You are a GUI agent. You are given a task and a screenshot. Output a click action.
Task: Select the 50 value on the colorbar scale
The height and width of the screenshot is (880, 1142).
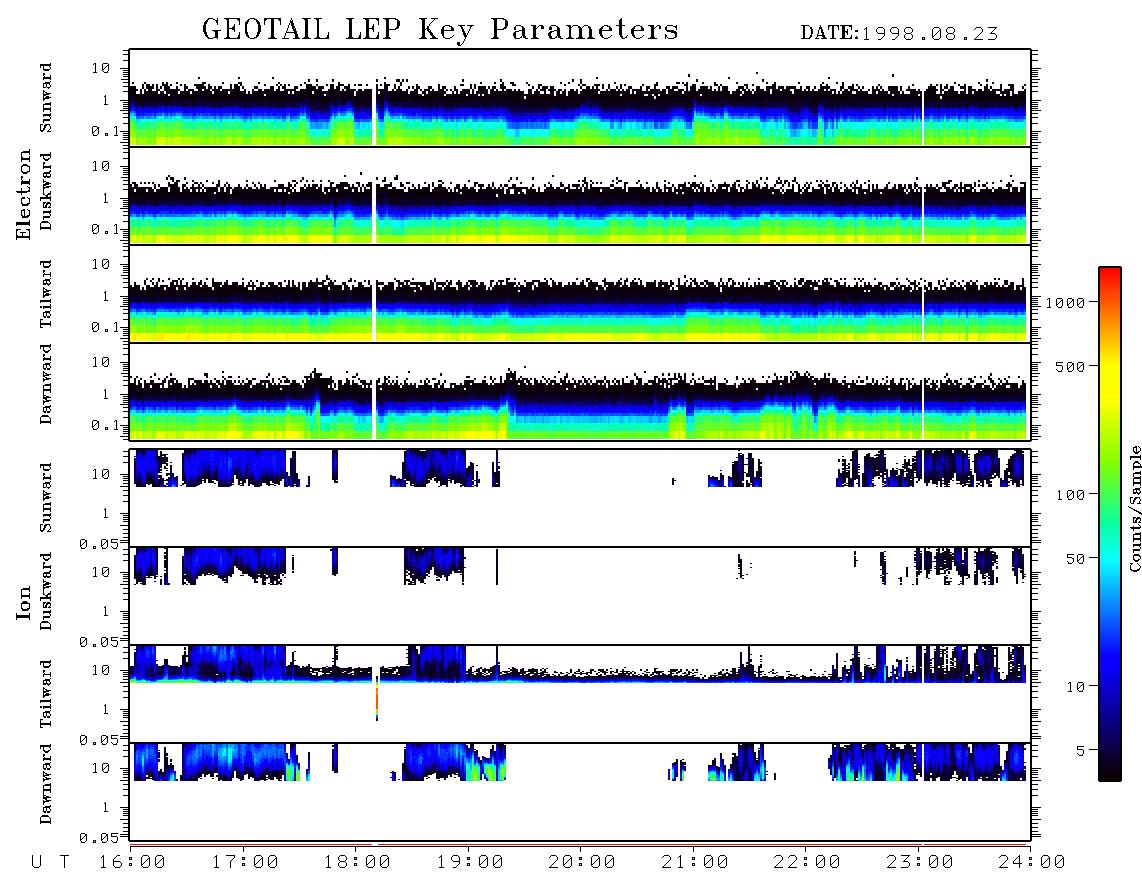coord(1076,559)
